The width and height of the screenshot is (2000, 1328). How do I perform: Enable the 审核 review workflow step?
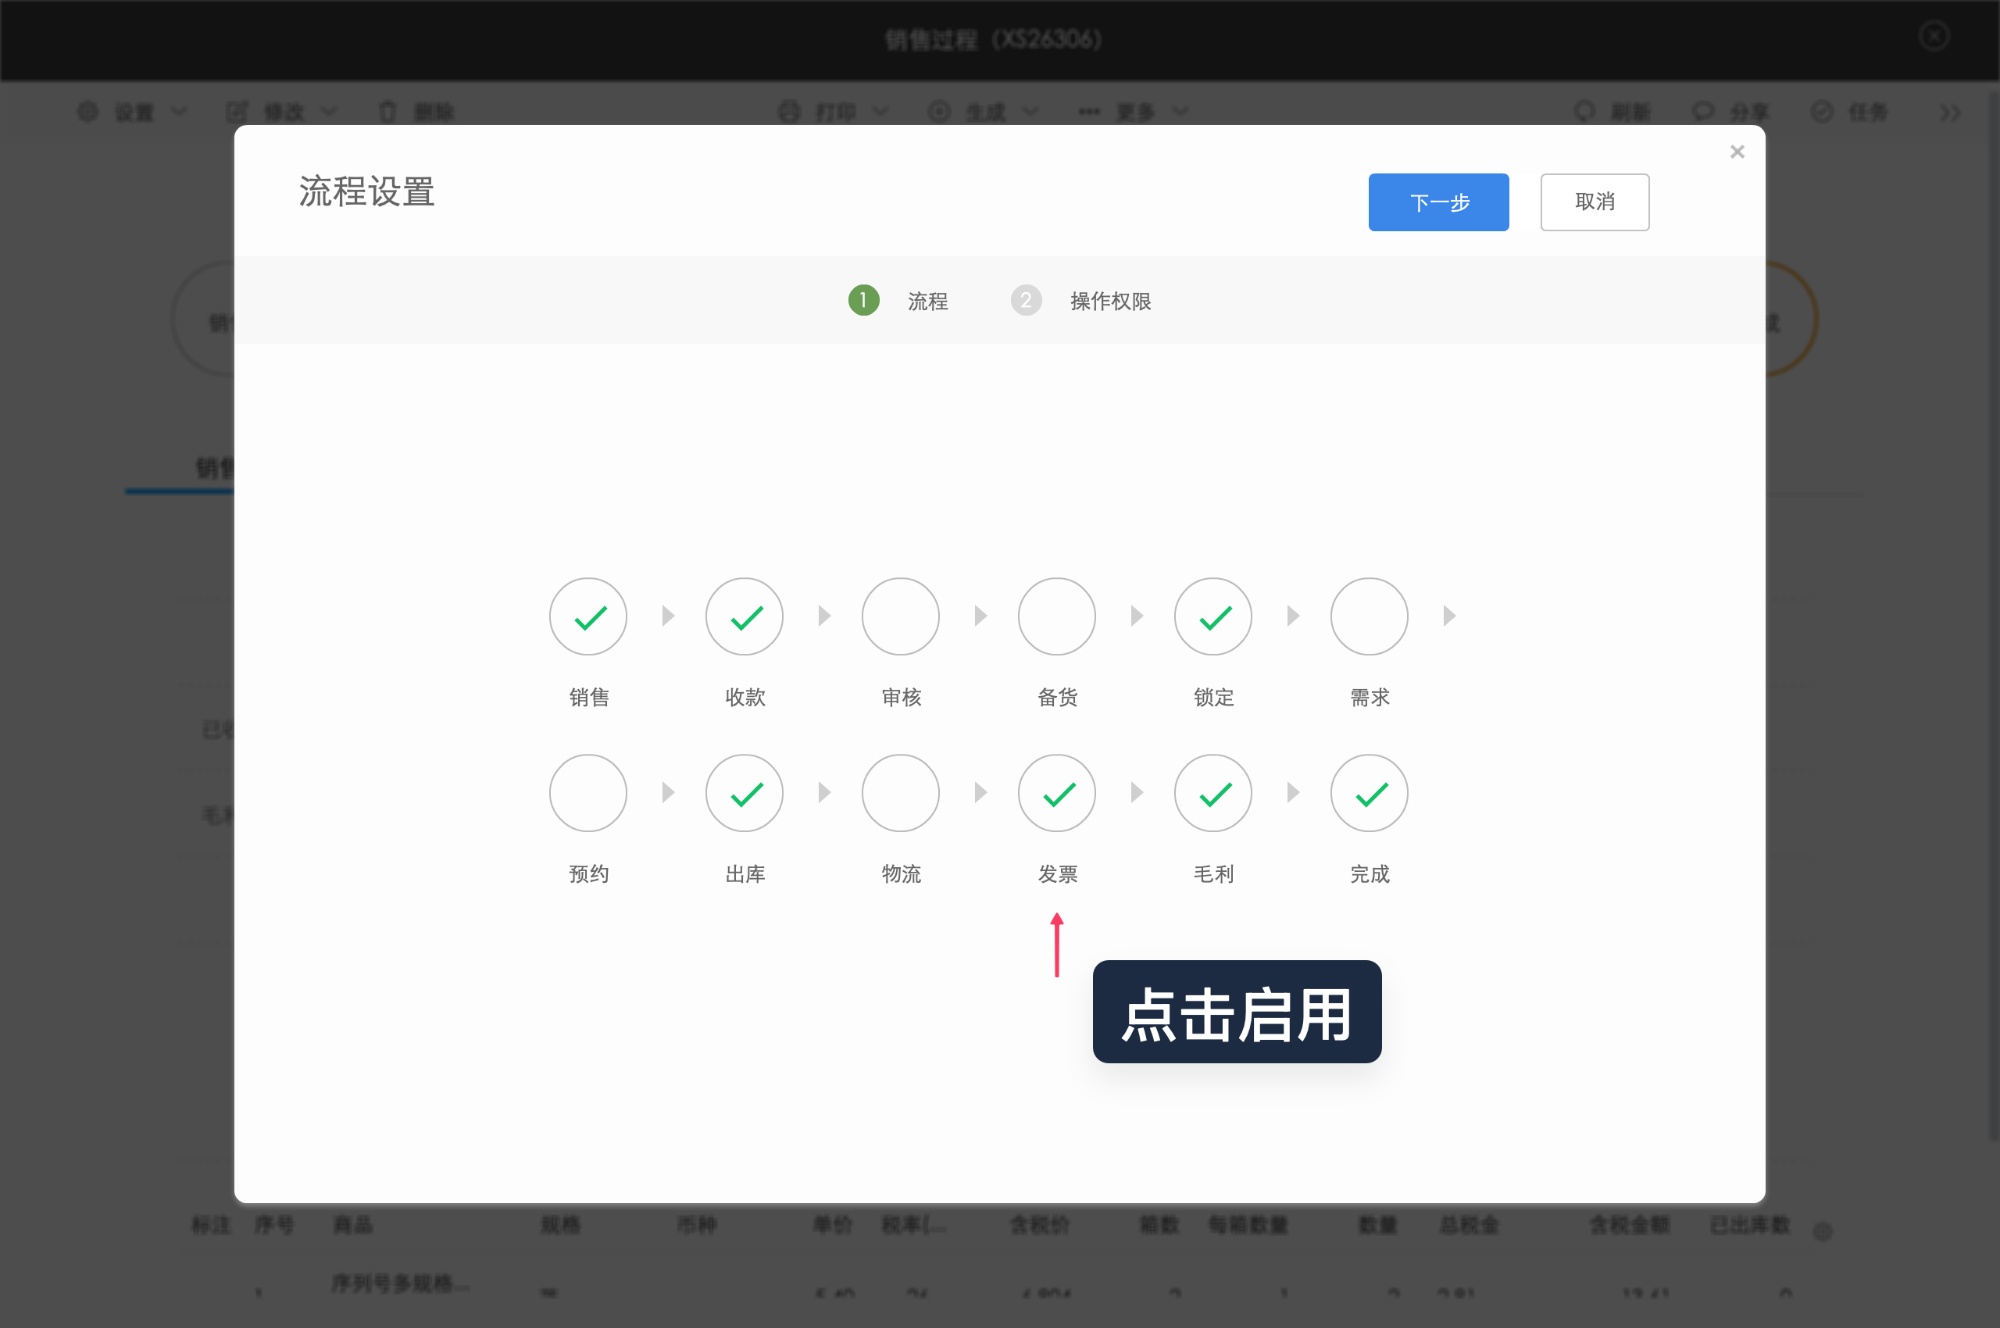click(900, 617)
